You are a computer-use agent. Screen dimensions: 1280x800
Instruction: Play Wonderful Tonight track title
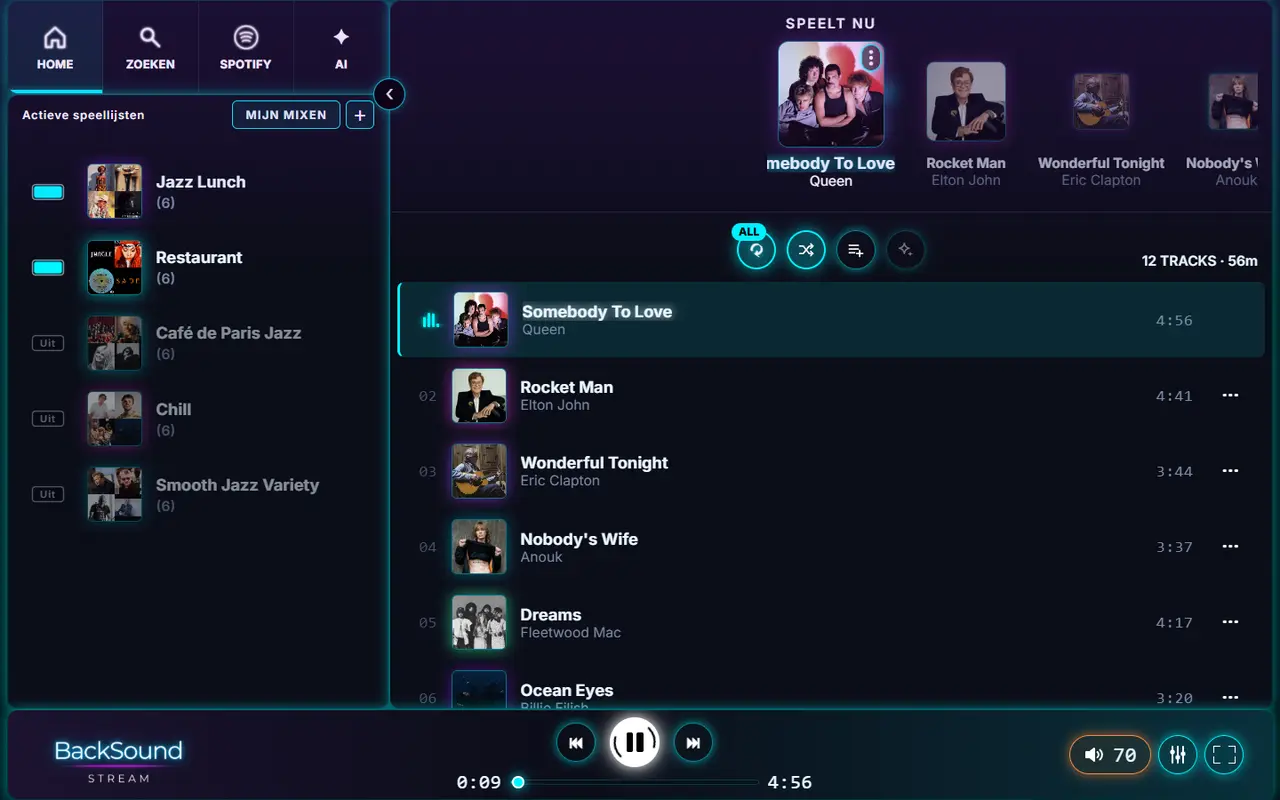pos(594,463)
